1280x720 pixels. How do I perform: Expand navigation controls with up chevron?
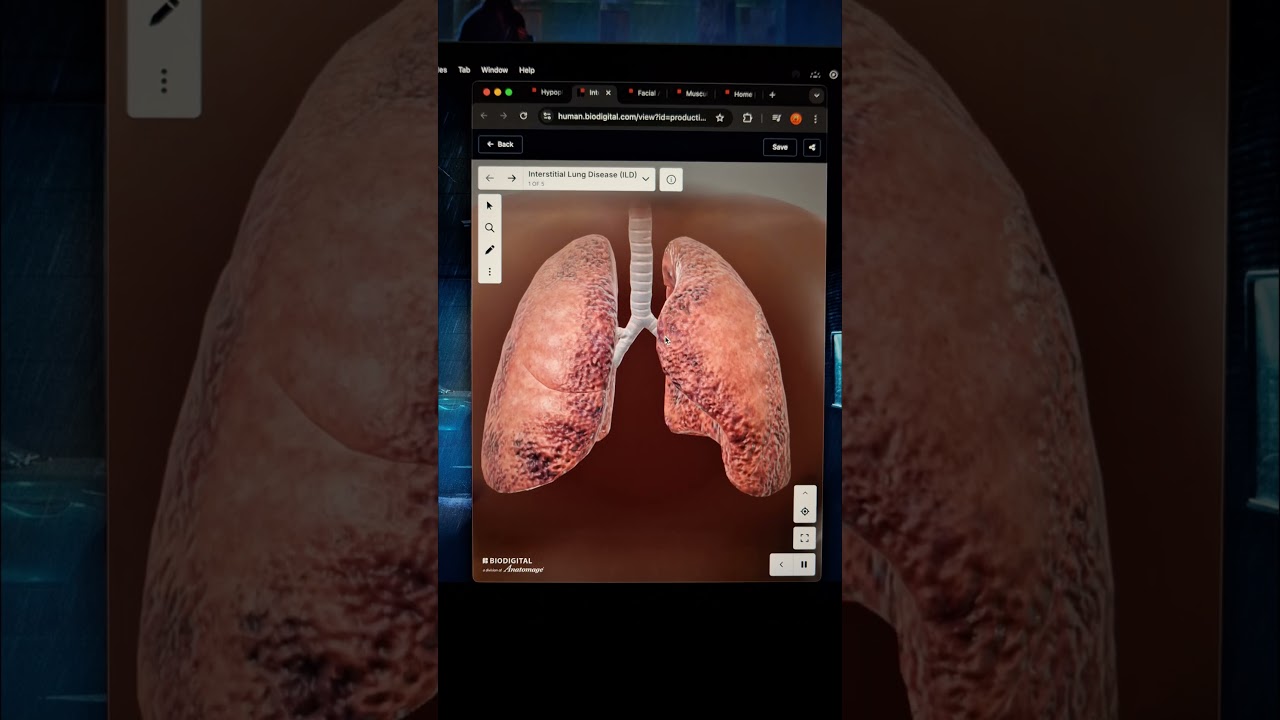click(x=805, y=493)
